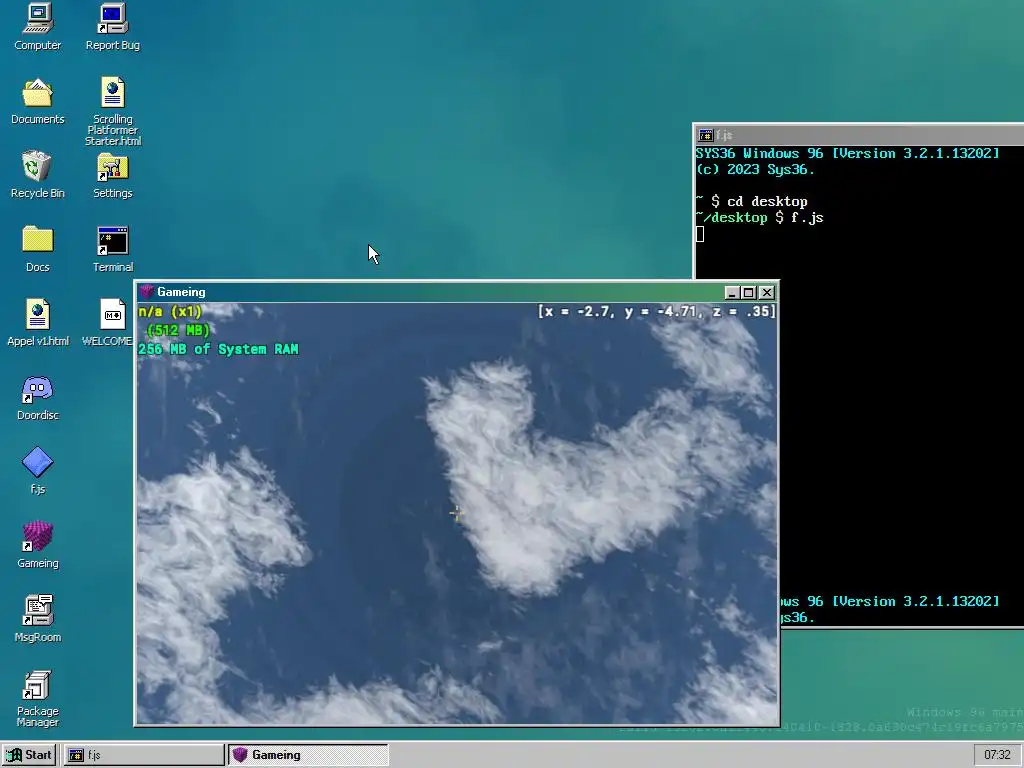1024x768 pixels.
Task: Open the Settings desktop icon
Action: click(112, 175)
